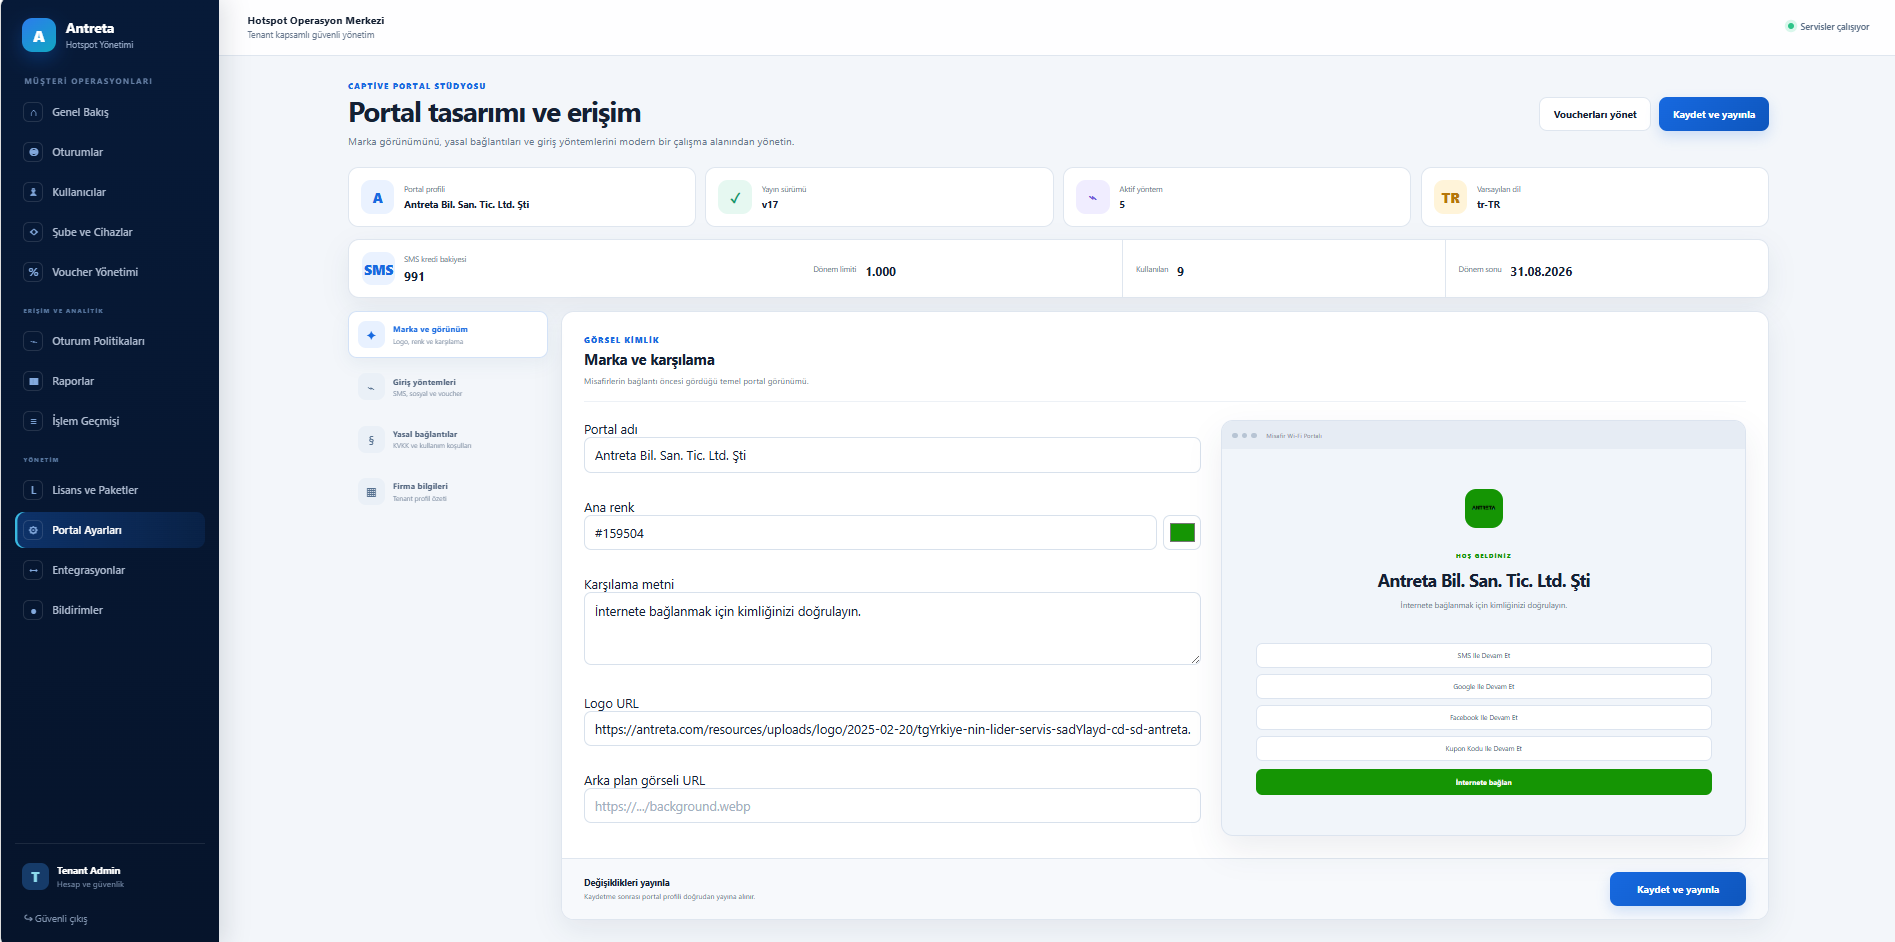This screenshot has height=942, width=1895.
Task: Click top Kaydet ve yayınla button
Action: pyautogui.click(x=1713, y=114)
